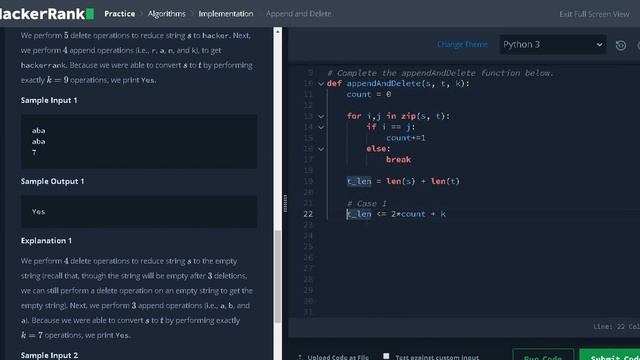640x360 pixels.
Task: Click the count+=1 code line
Action: pyautogui.click(x=406, y=138)
